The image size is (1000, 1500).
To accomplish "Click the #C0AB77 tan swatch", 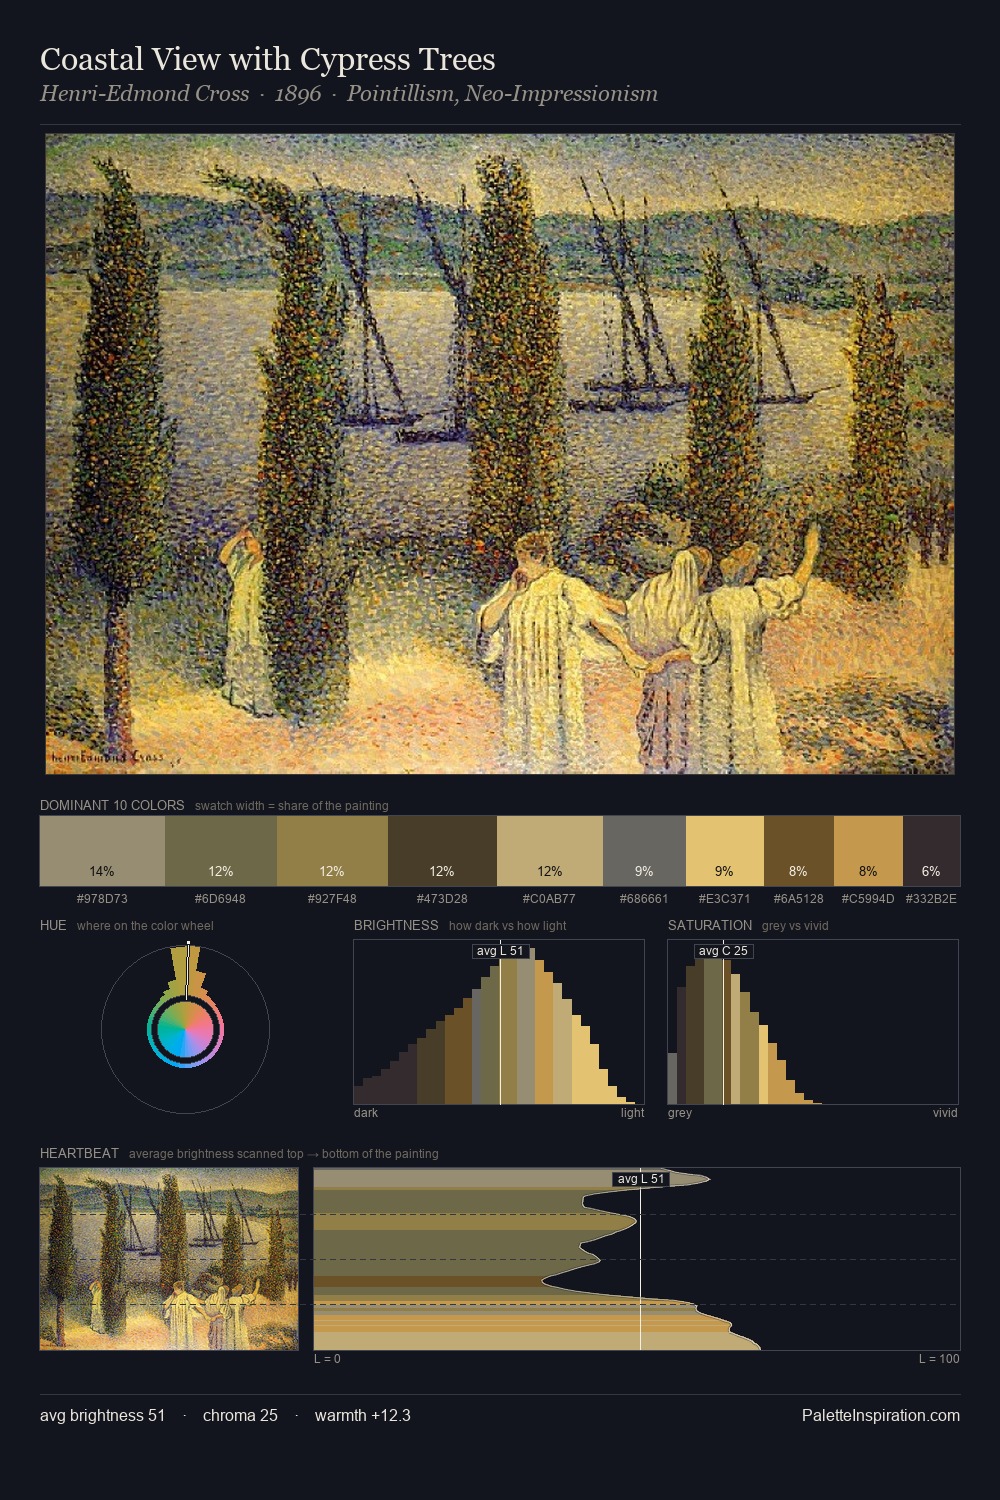I will (550, 851).
